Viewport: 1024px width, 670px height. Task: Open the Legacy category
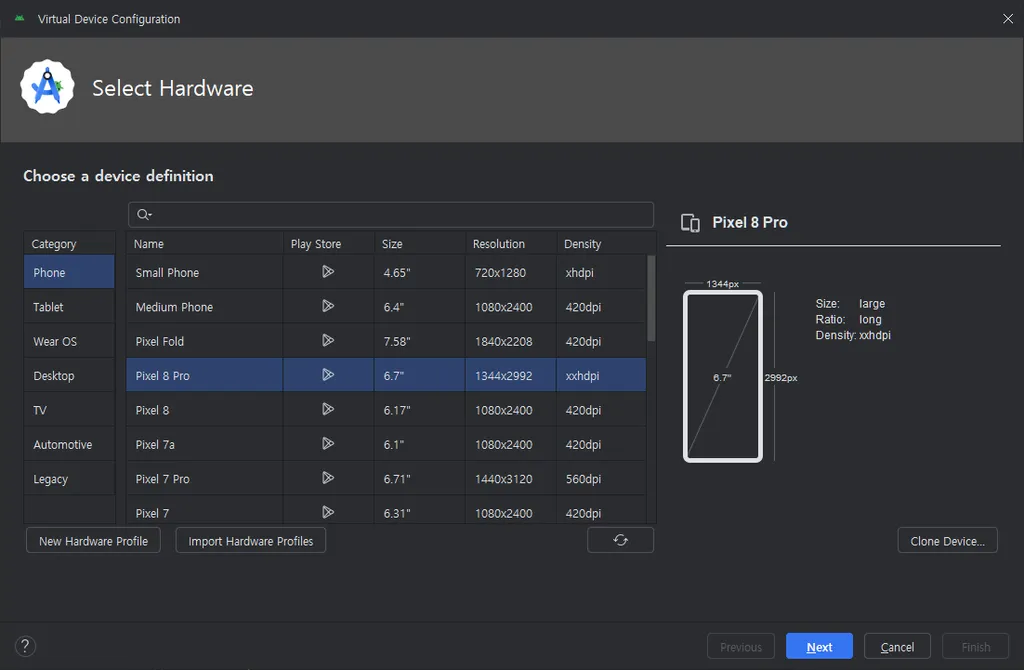click(69, 479)
